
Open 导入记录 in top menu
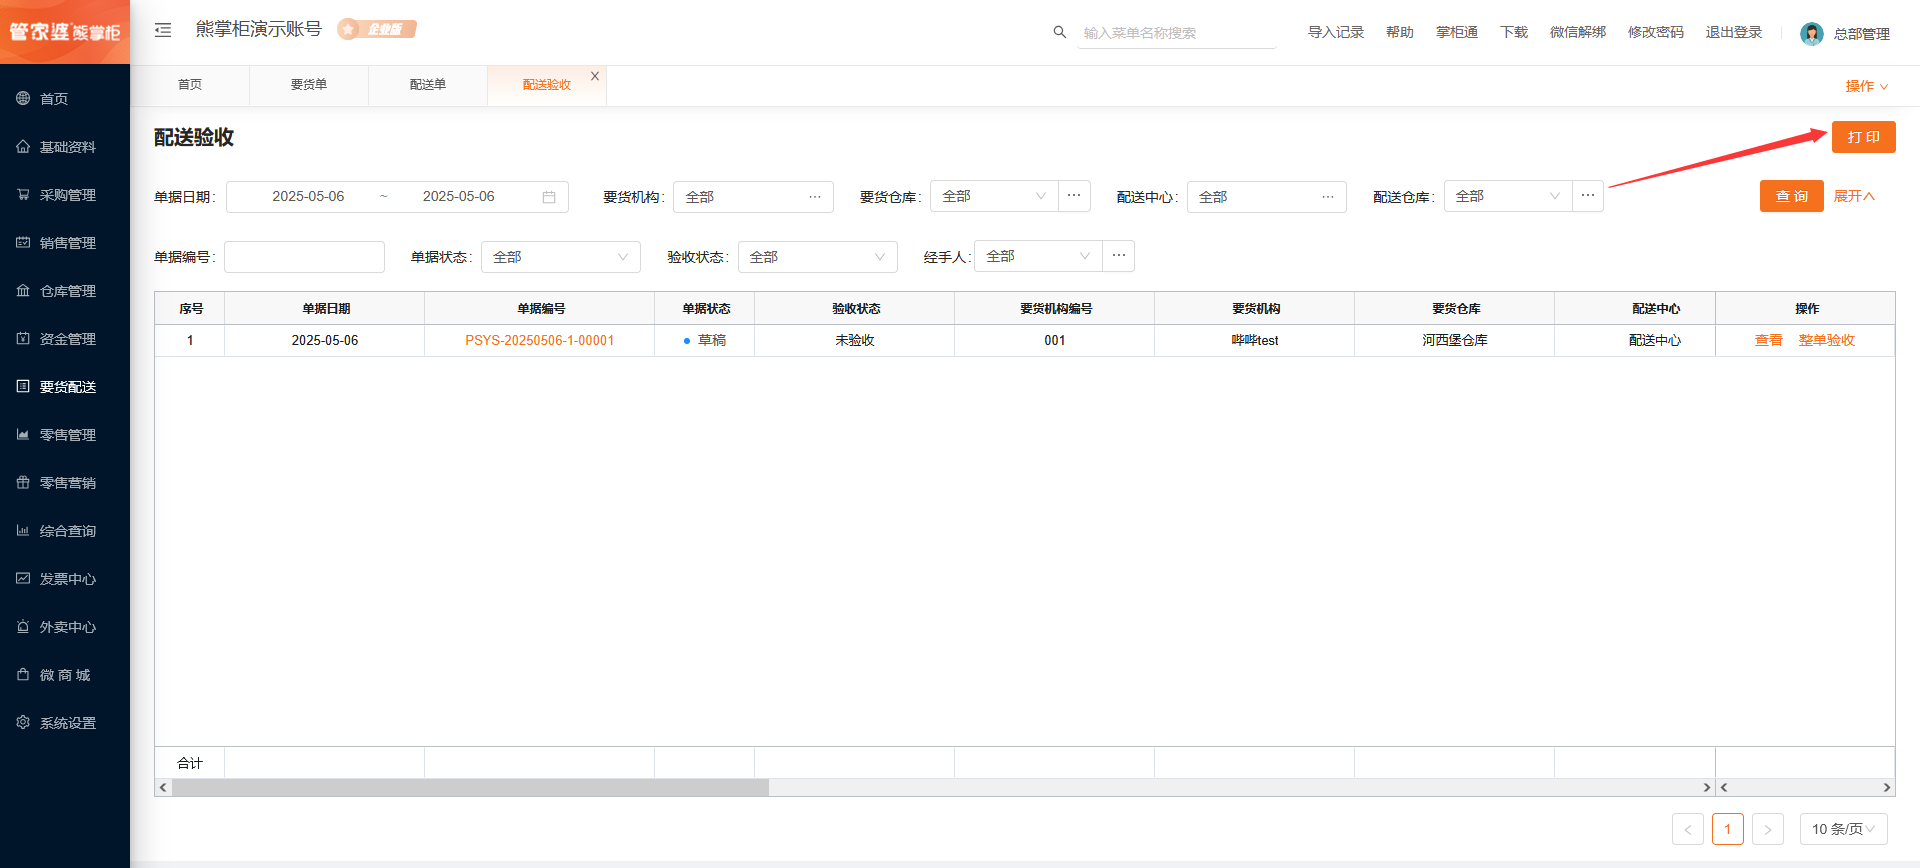1336,32
